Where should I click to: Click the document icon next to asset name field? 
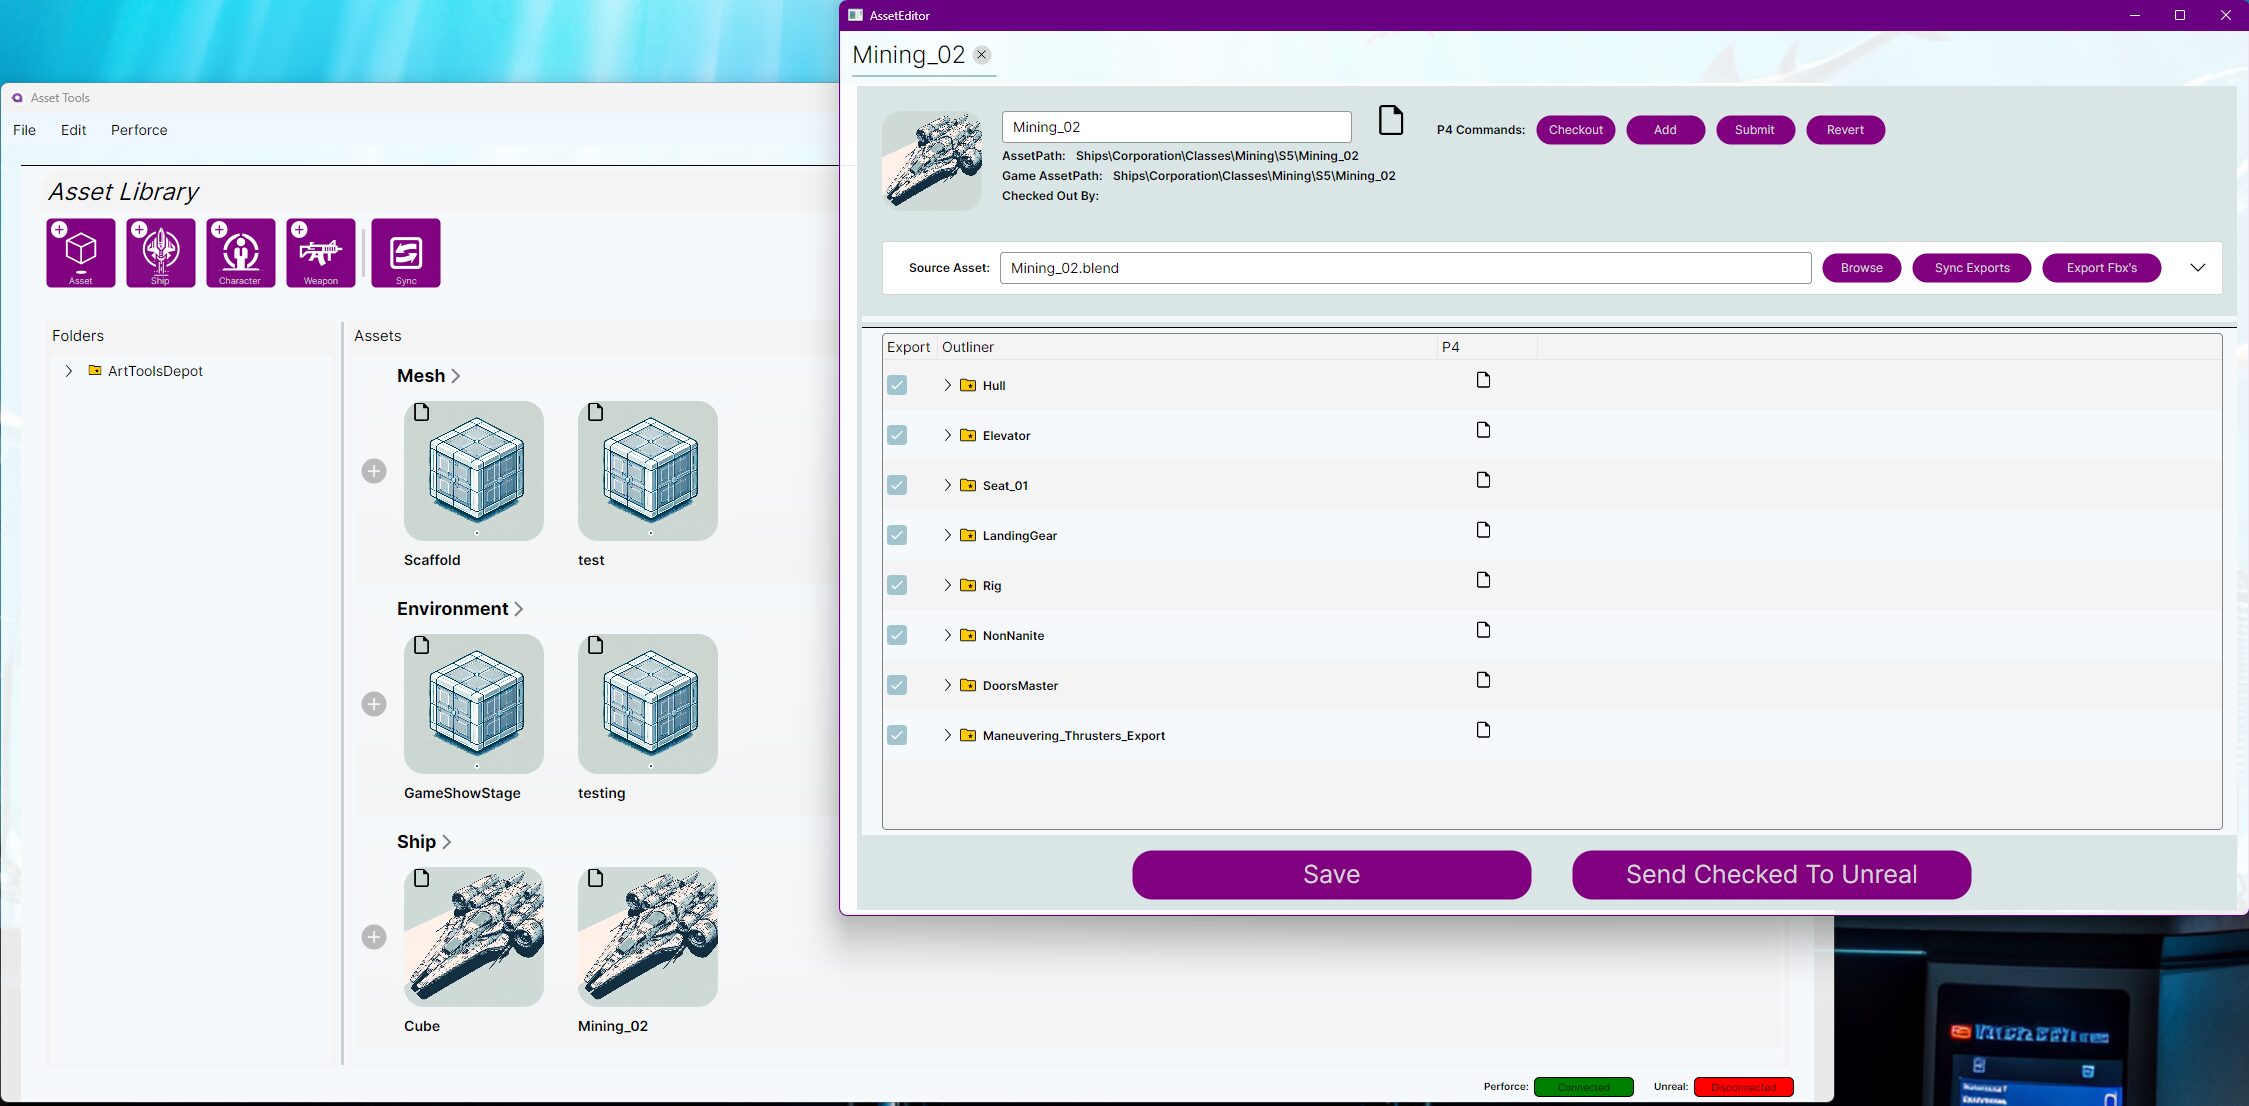click(1391, 120)
